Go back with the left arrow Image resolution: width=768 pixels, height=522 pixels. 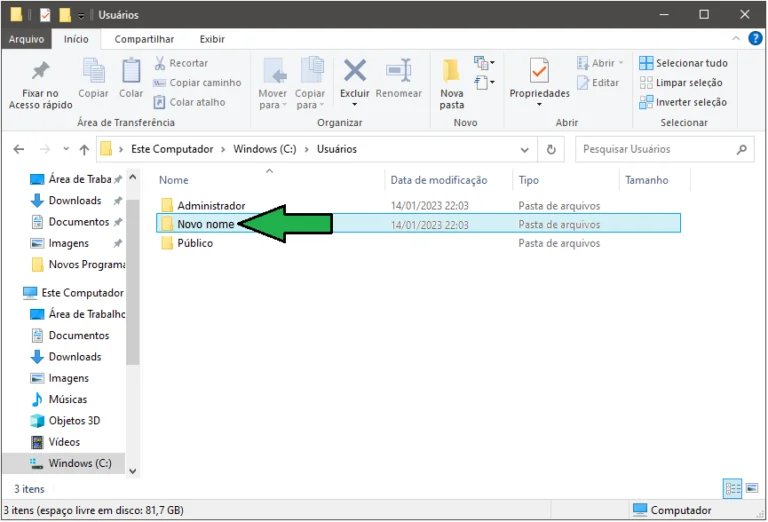pyautogui.click(x=19, y=149)
